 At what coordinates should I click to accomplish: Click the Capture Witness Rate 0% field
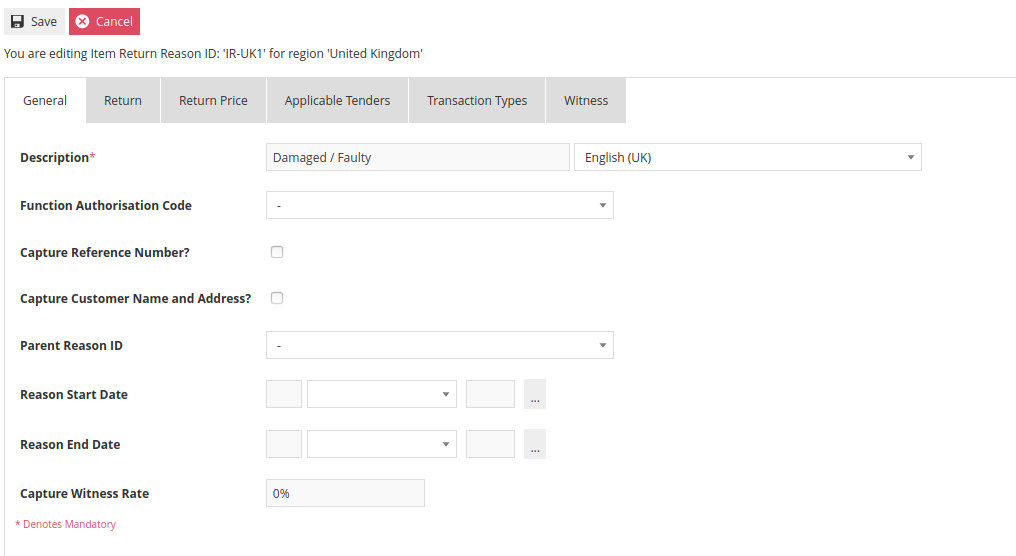[x=345, y=493]
